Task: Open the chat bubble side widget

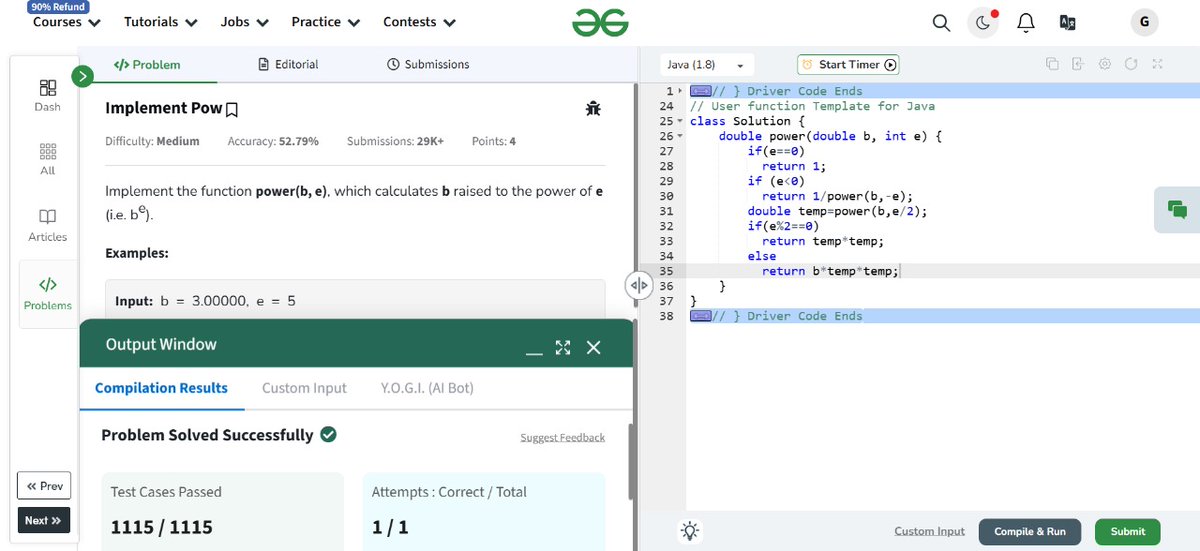Action: (1177, 210)
